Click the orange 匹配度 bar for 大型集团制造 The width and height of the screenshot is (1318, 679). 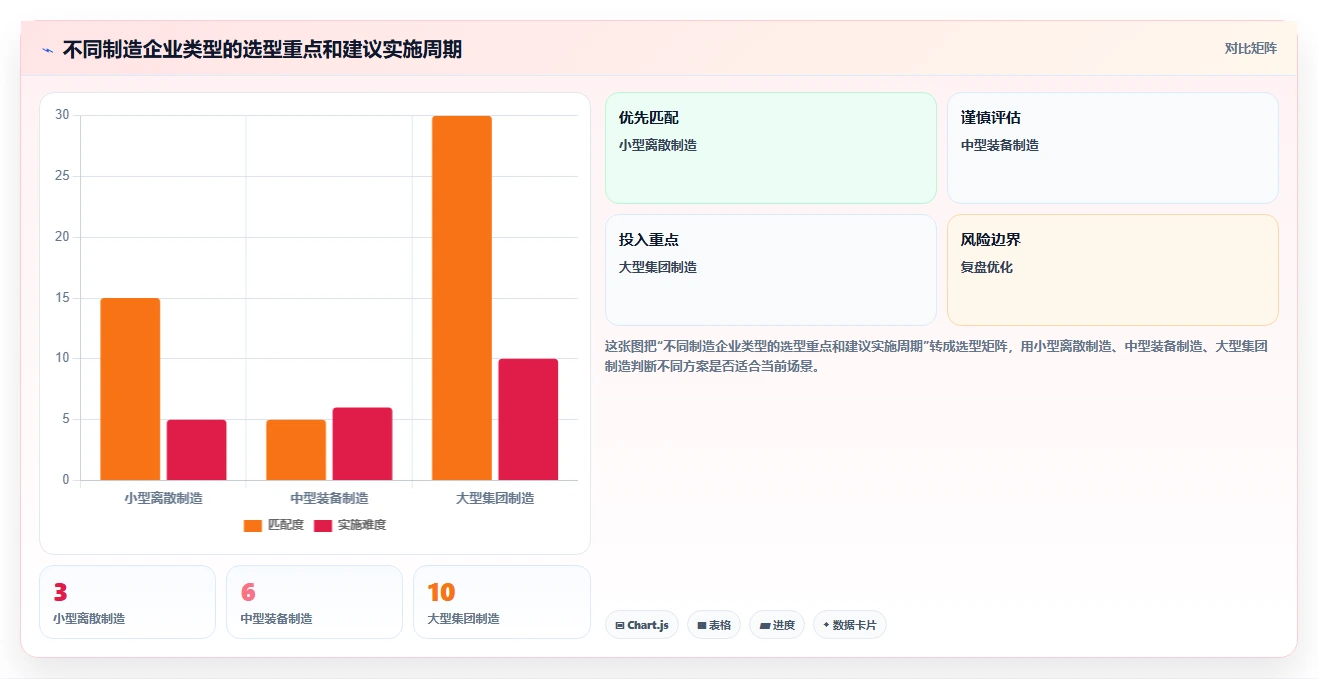pos(462,298)
